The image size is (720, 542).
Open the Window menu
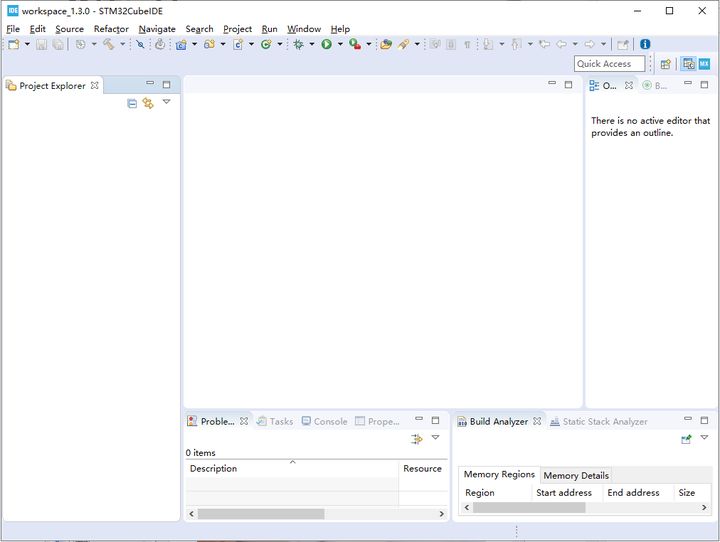click(x=304, y=29)
